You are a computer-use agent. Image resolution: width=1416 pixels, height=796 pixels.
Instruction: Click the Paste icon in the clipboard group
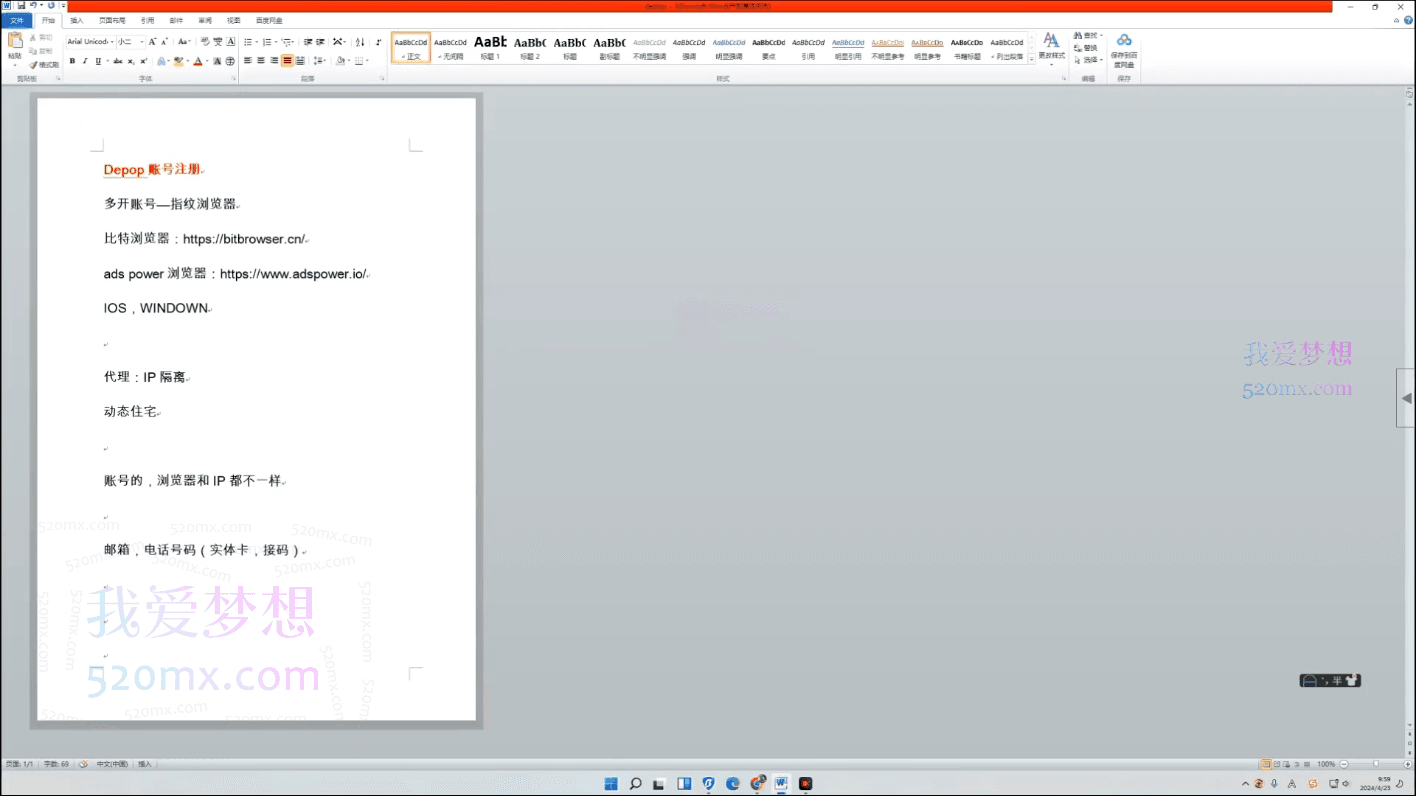15,41
